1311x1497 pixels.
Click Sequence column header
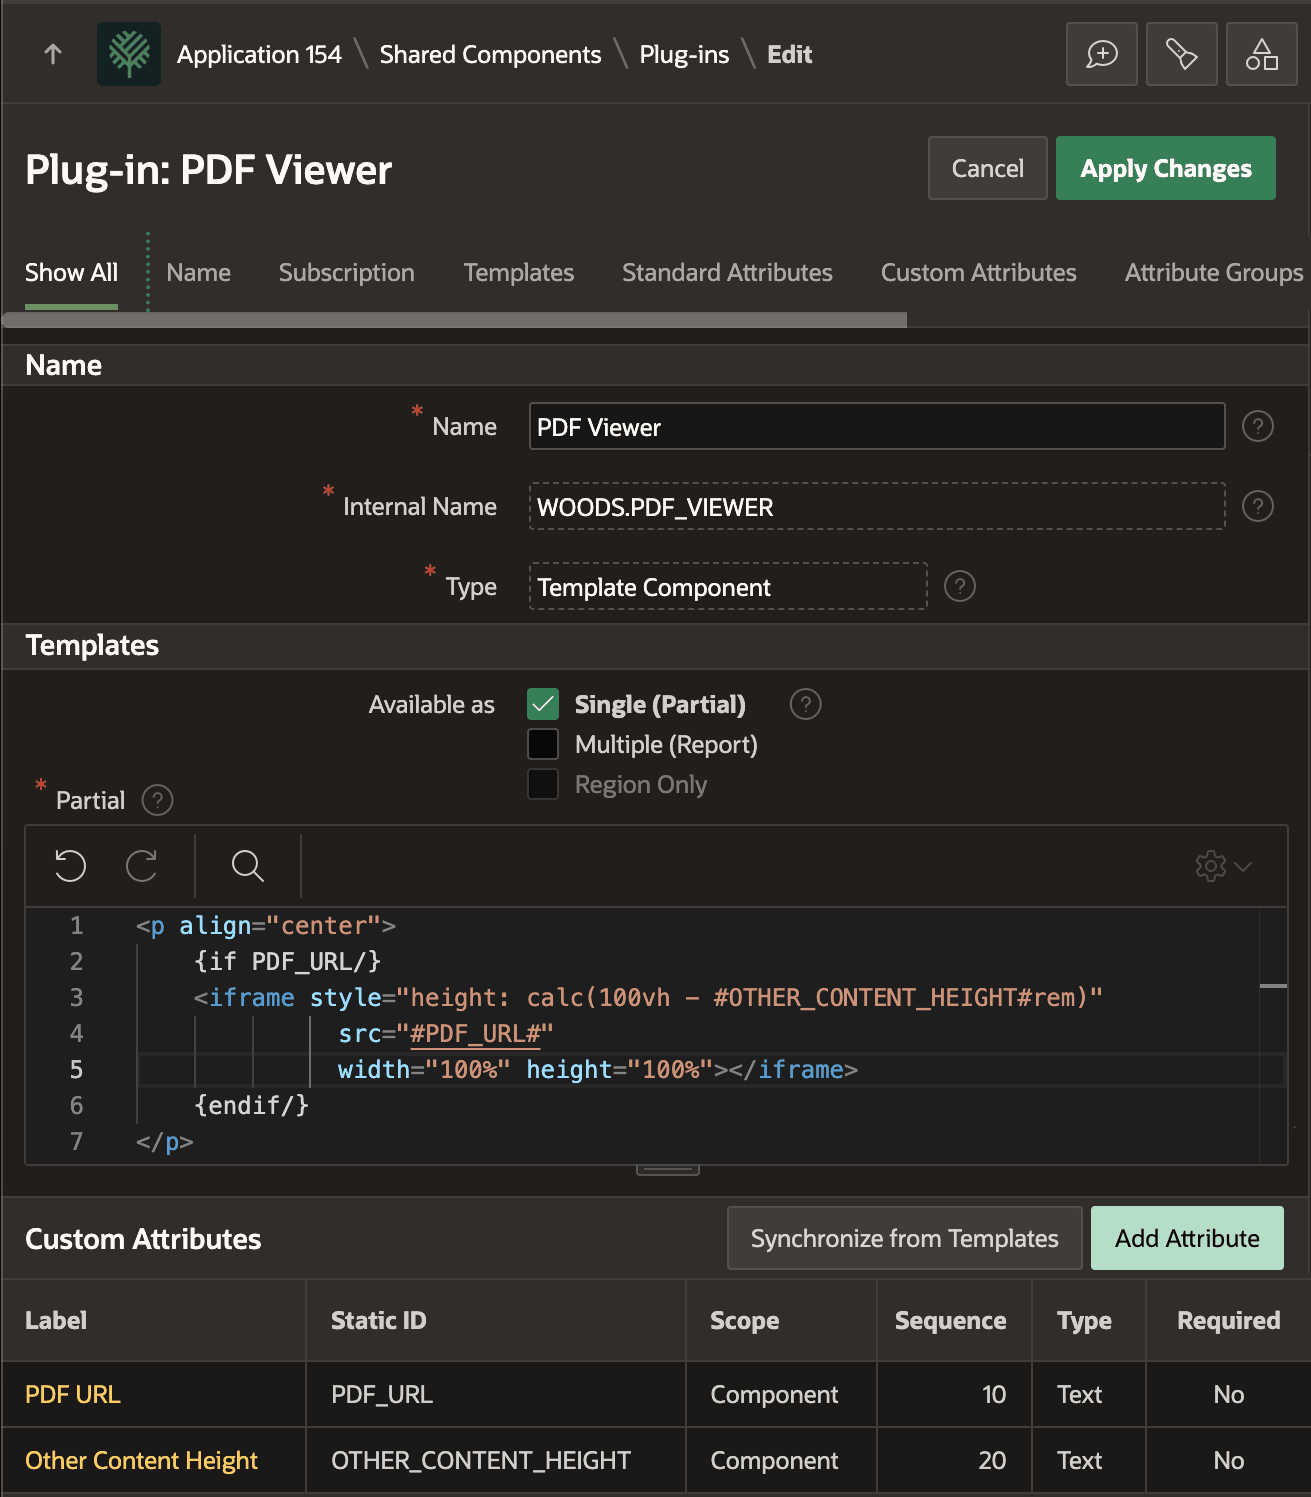coord(951,1321)
